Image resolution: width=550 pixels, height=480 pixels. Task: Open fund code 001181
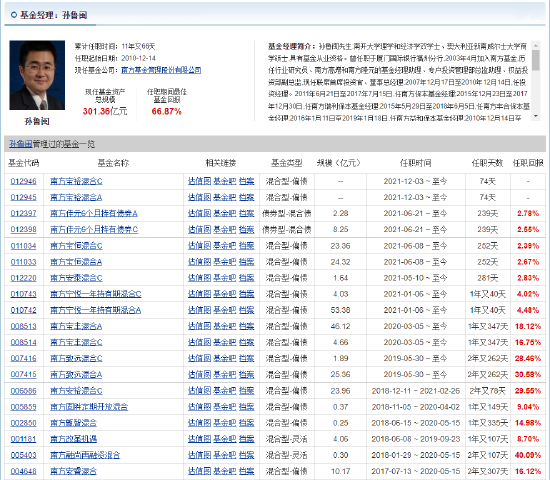tap(24, 439)
